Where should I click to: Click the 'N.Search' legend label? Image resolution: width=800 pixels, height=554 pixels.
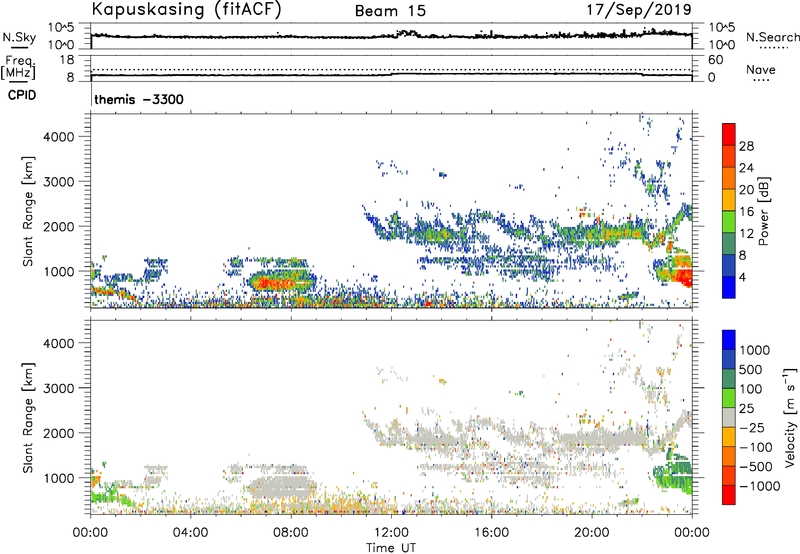click(x=773, y=37)
